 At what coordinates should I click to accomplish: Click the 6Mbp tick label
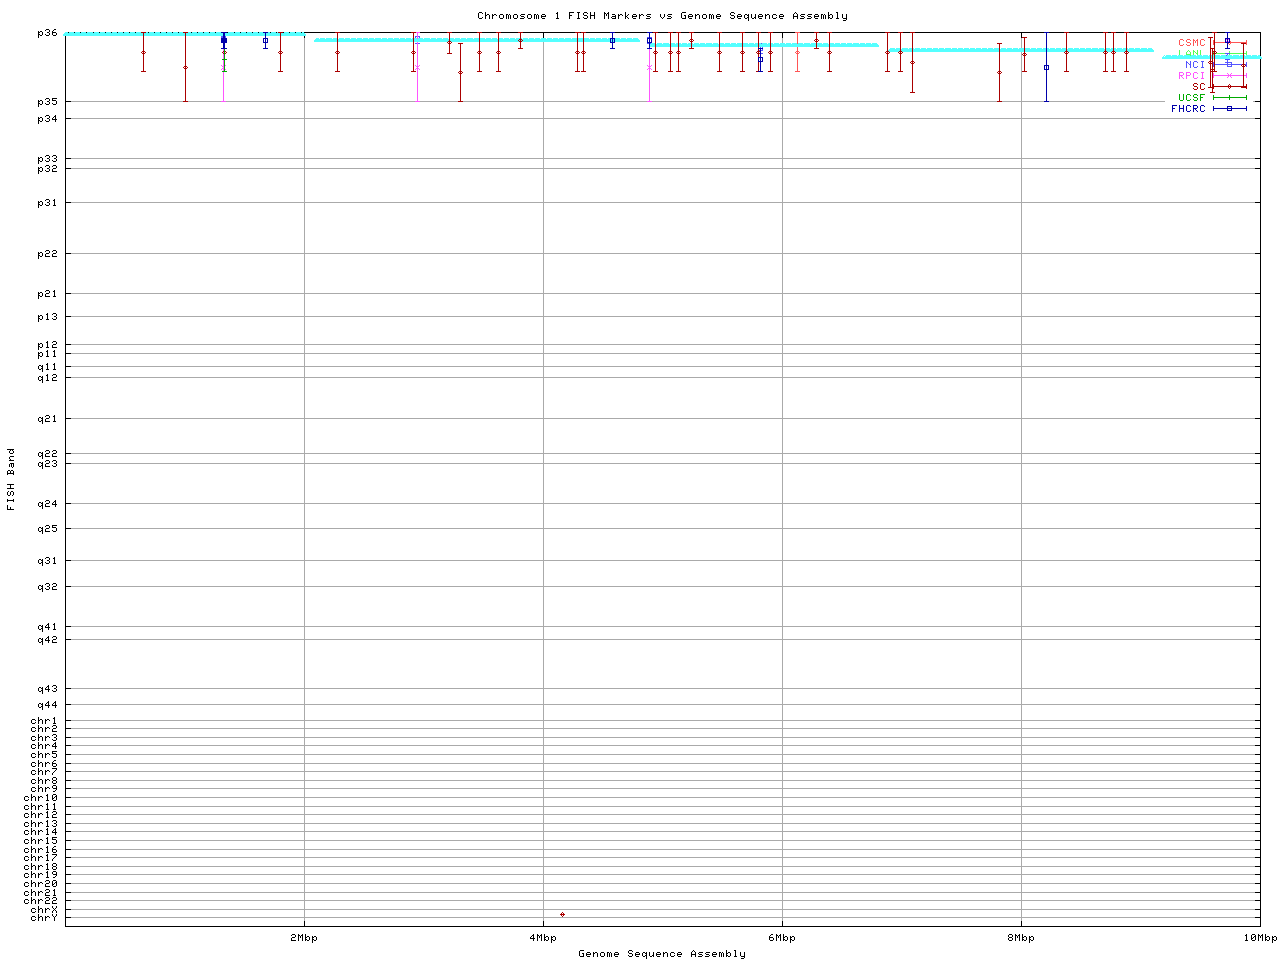point(782,937)
